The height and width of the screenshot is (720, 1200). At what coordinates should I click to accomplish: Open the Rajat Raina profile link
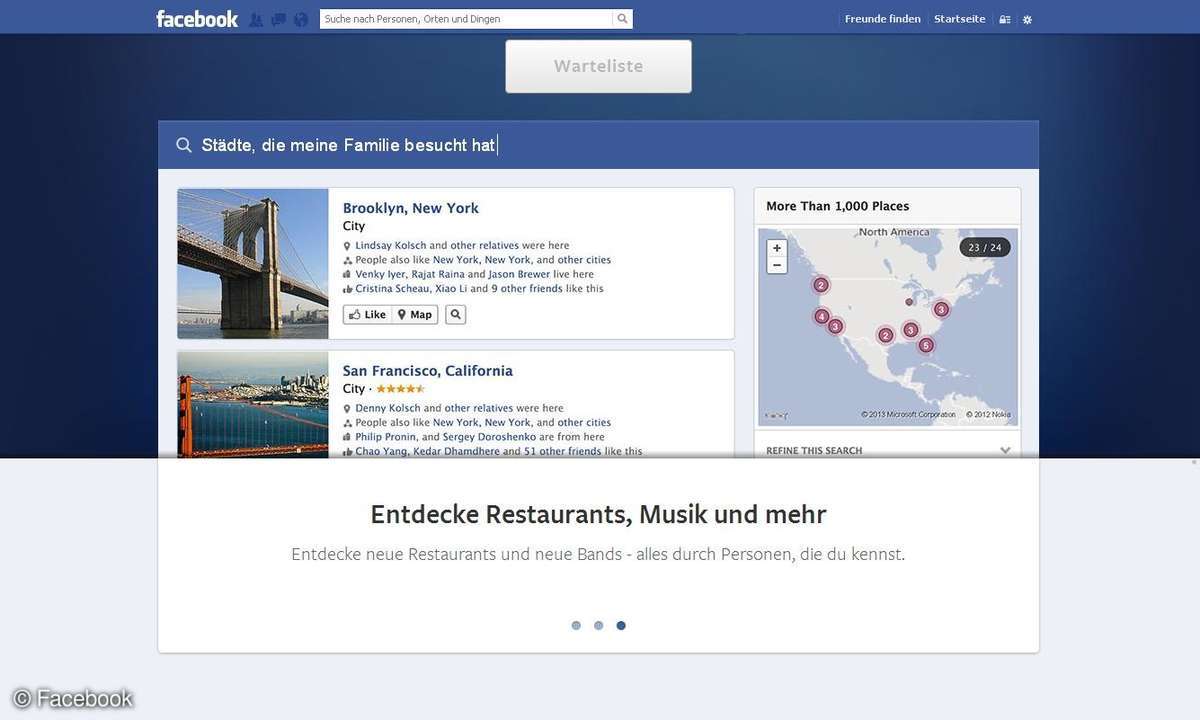[440, 274]
